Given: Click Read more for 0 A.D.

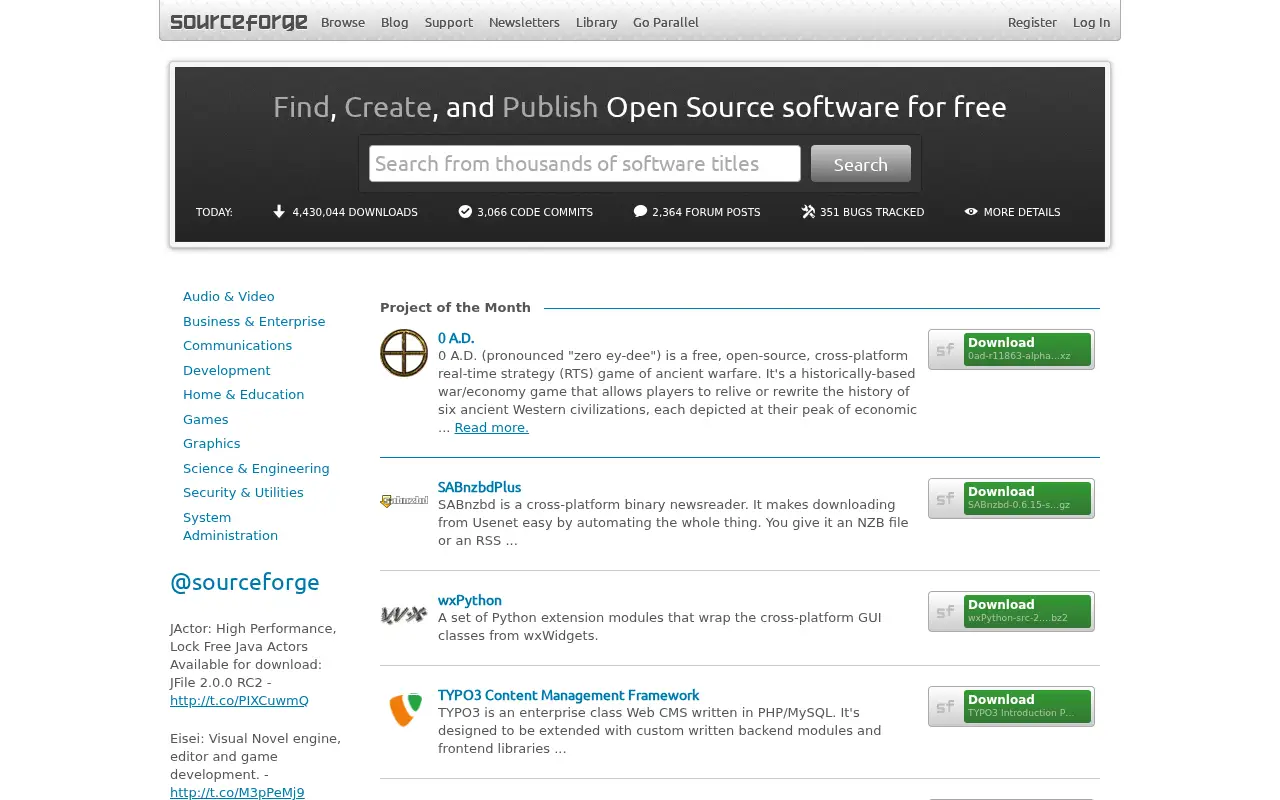Looking at the screenshot, I should point(491,428).
